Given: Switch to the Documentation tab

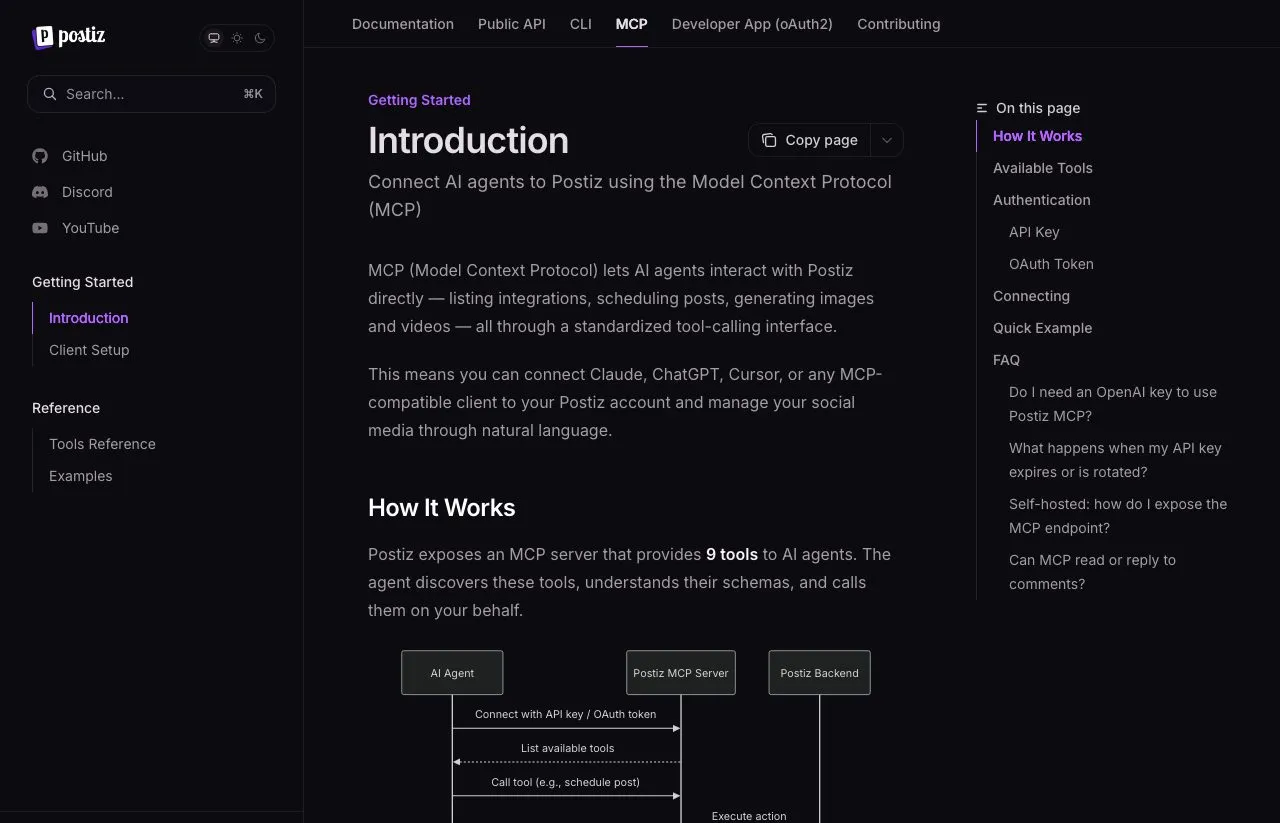Looking at the screenshot, I should 403,24.
